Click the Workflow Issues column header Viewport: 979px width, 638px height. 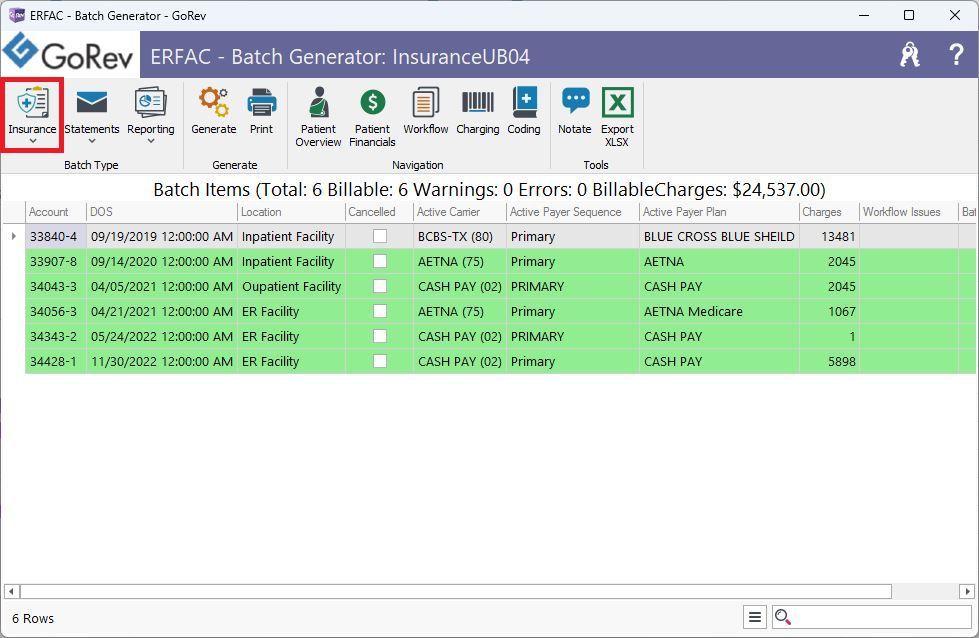tap(909, 212)
